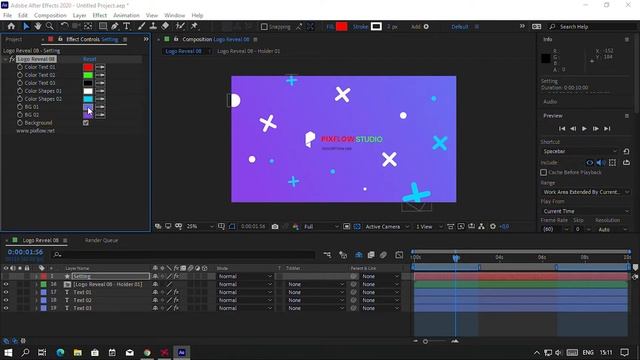Viewport: 640px width, 360px height.
Task: Hide the Text 01 layer
Action: (x=6, y=292)
